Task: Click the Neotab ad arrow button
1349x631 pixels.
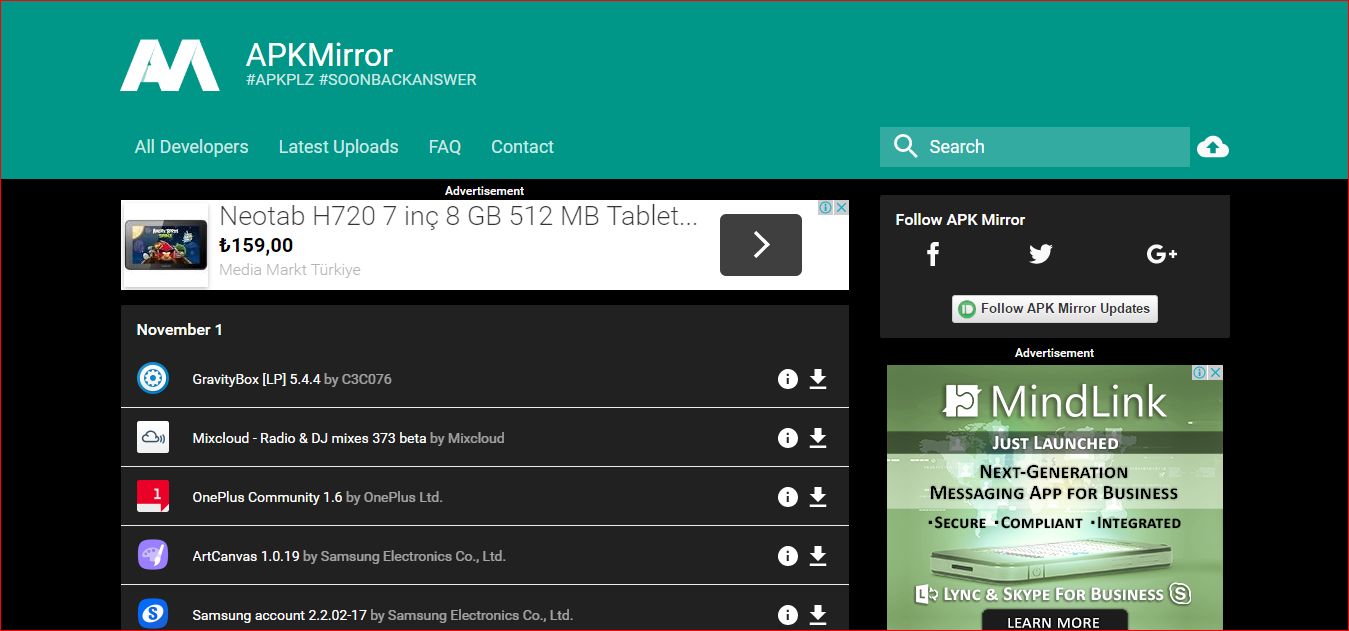Action: click(x=761, y=245)
